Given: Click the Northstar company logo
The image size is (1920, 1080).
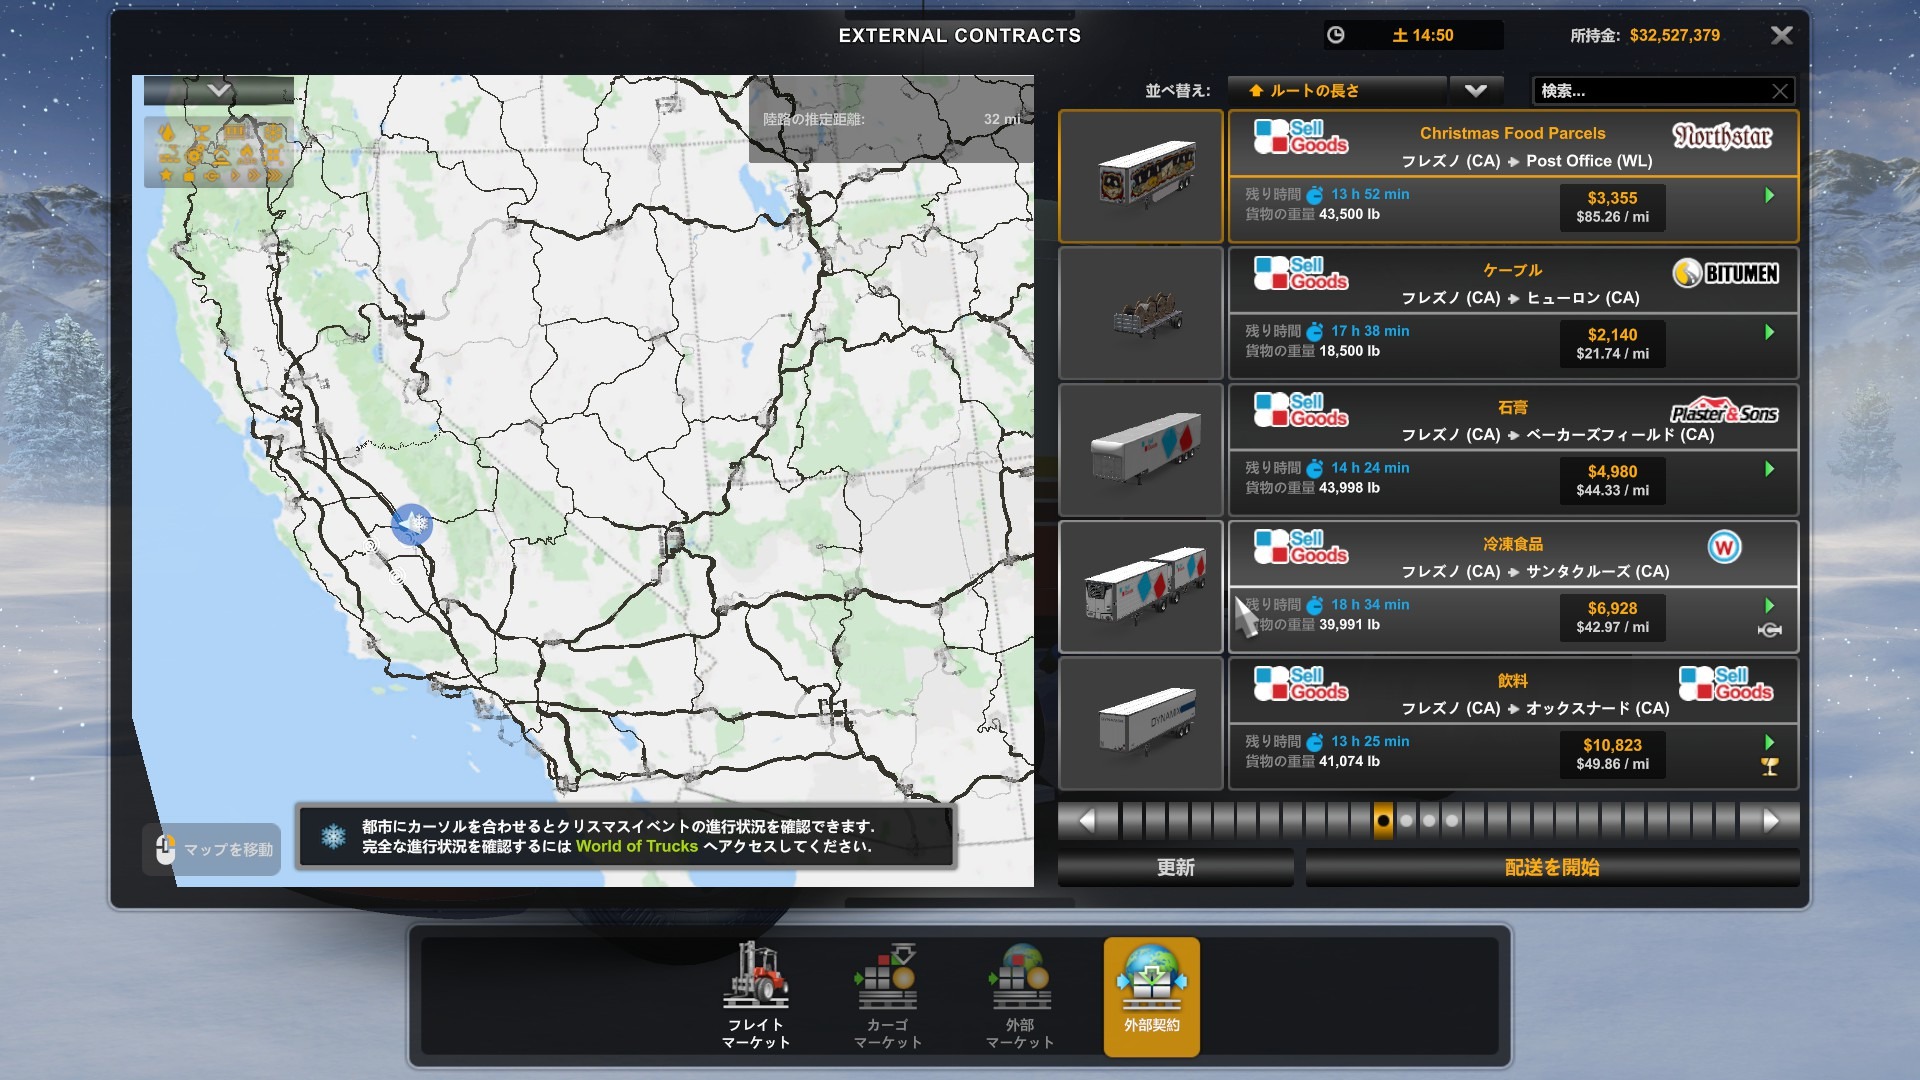Looking at the screenshot, I should (1722, 135).
